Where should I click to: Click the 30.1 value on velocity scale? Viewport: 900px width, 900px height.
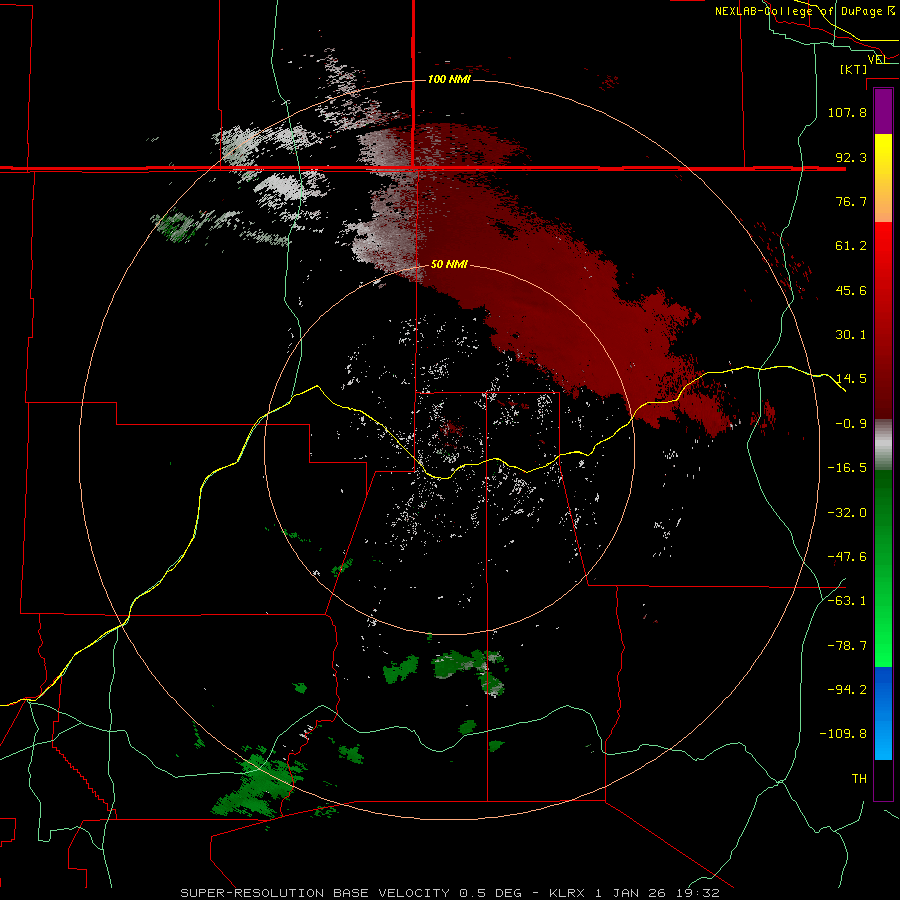pos(851,335)
